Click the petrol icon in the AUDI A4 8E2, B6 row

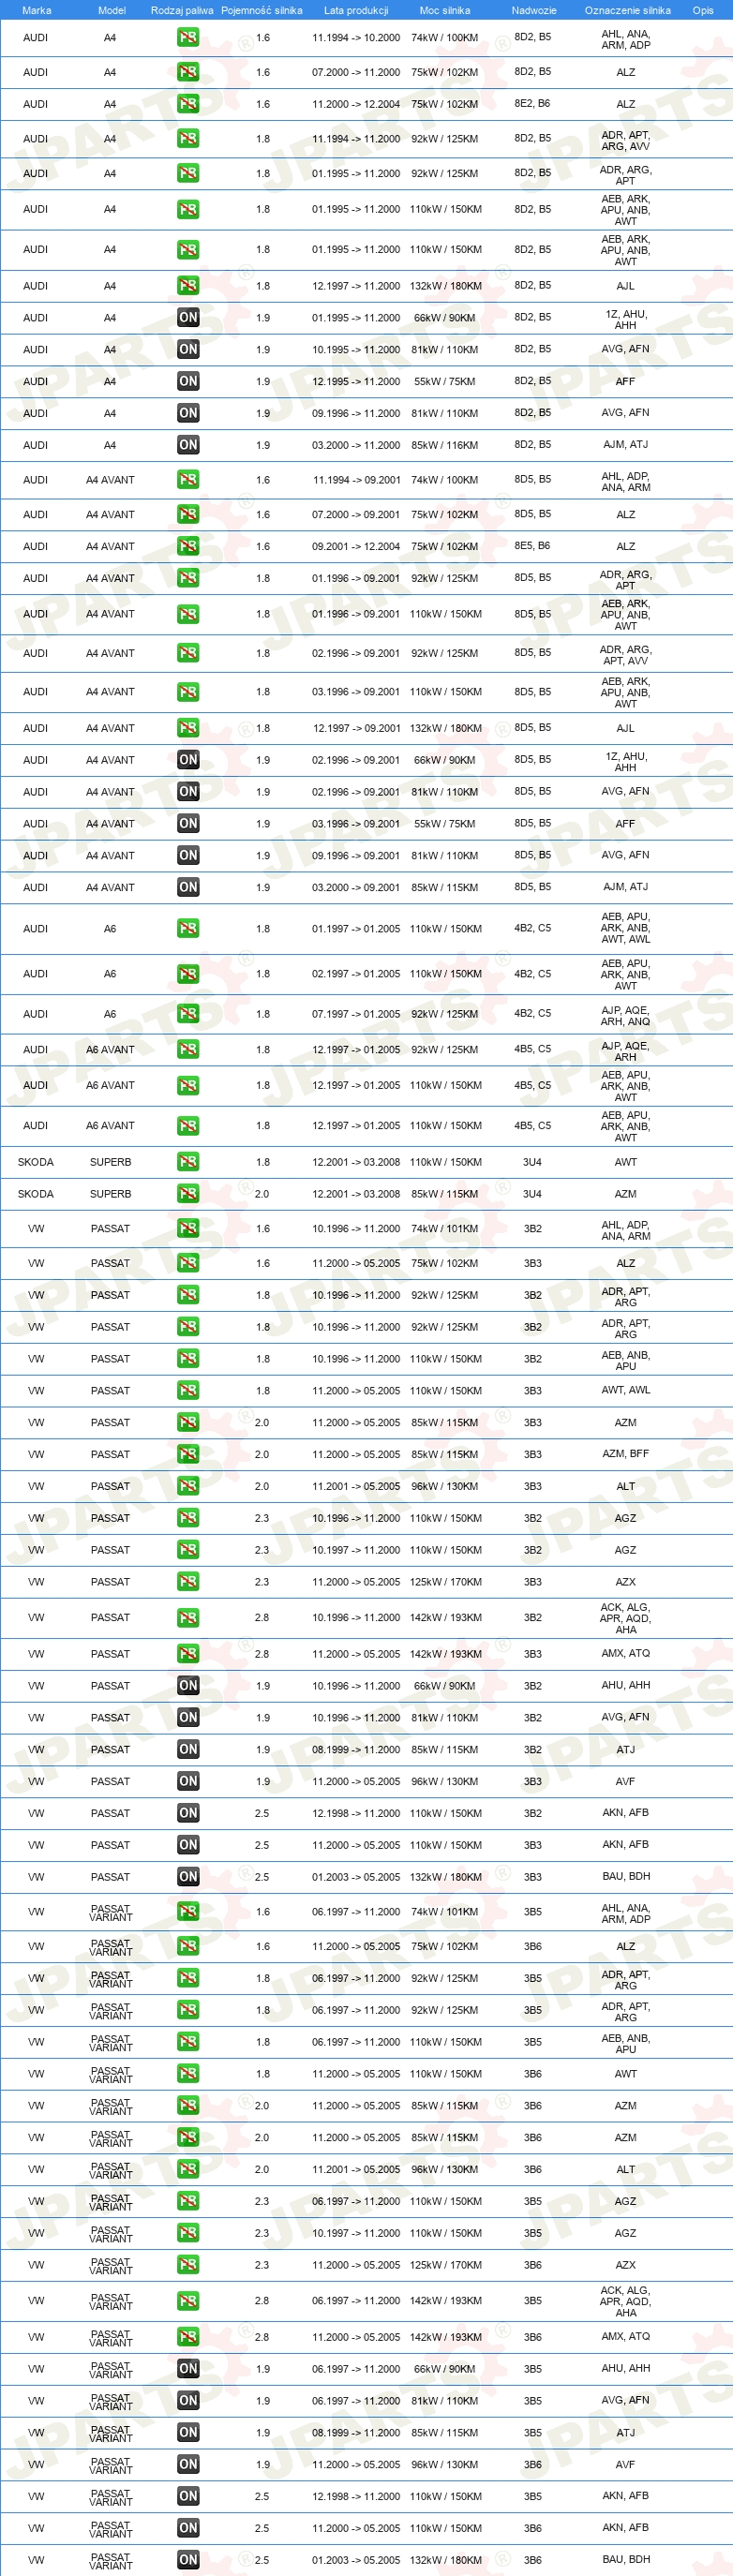[188, 104]
